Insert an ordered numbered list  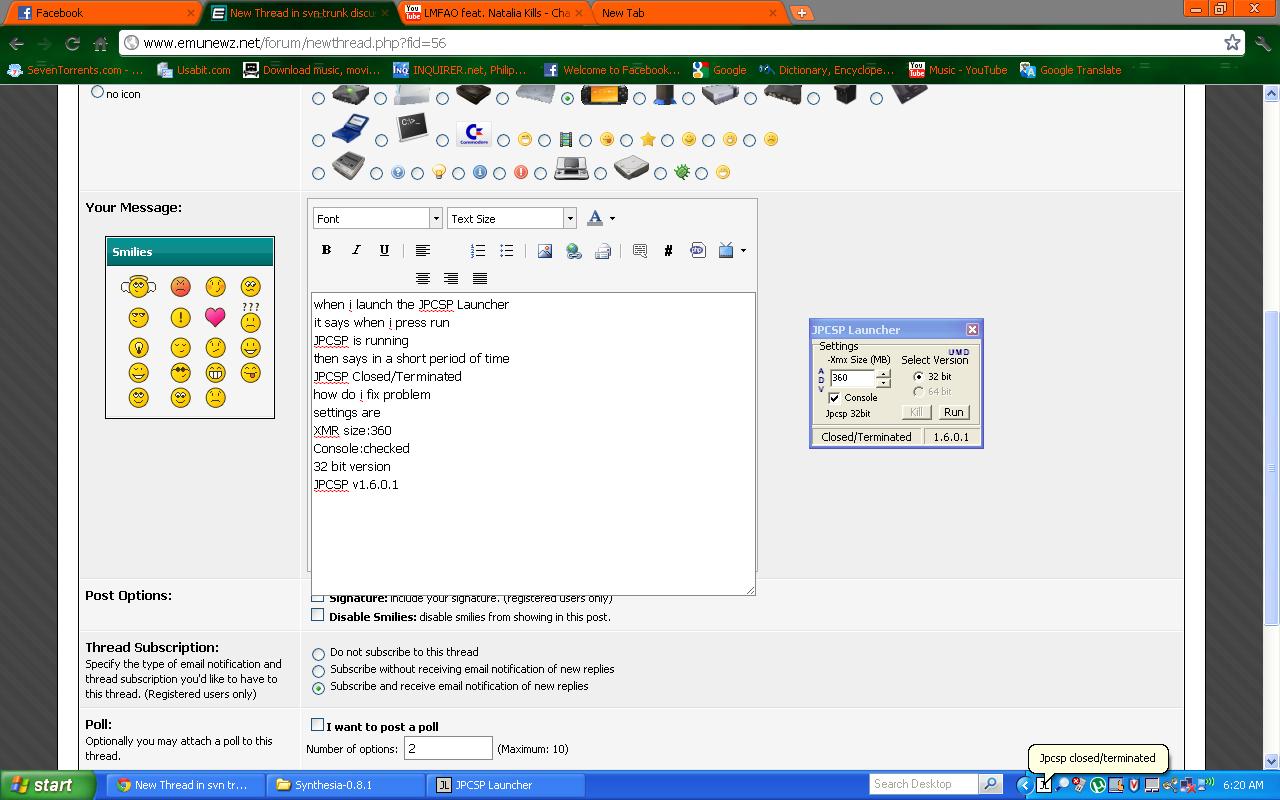(478, 250)
